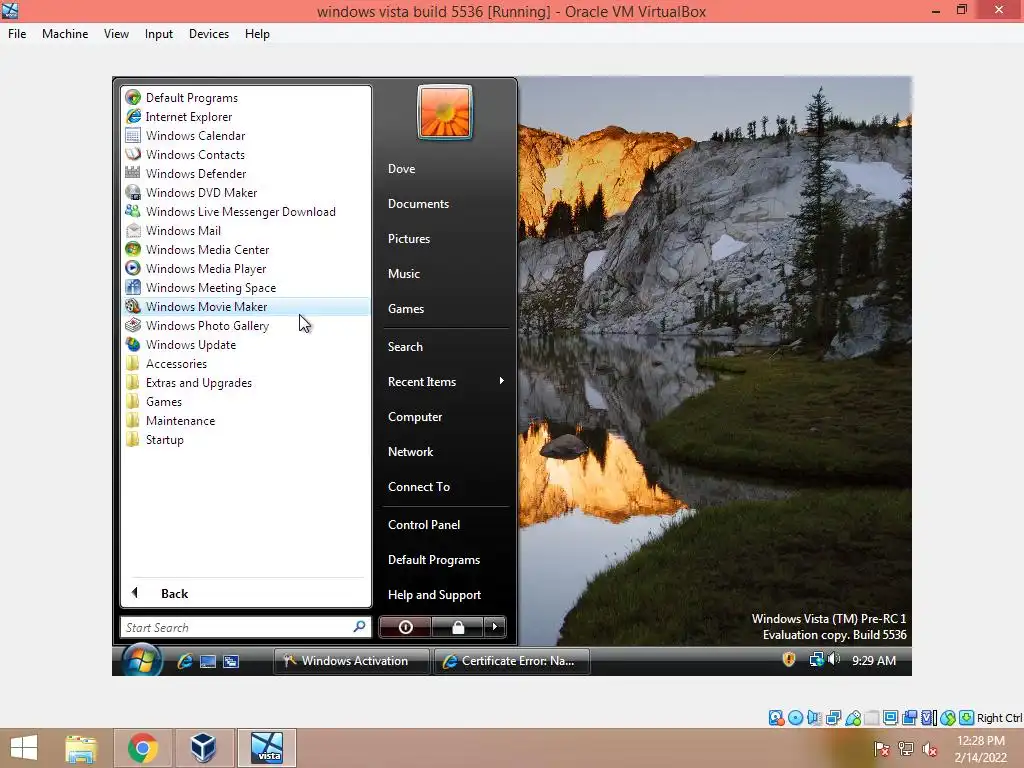Open Default Programs in right pane
This screenshot has height=768, width=1024.
pyautogui.click(x=445, y=560)
